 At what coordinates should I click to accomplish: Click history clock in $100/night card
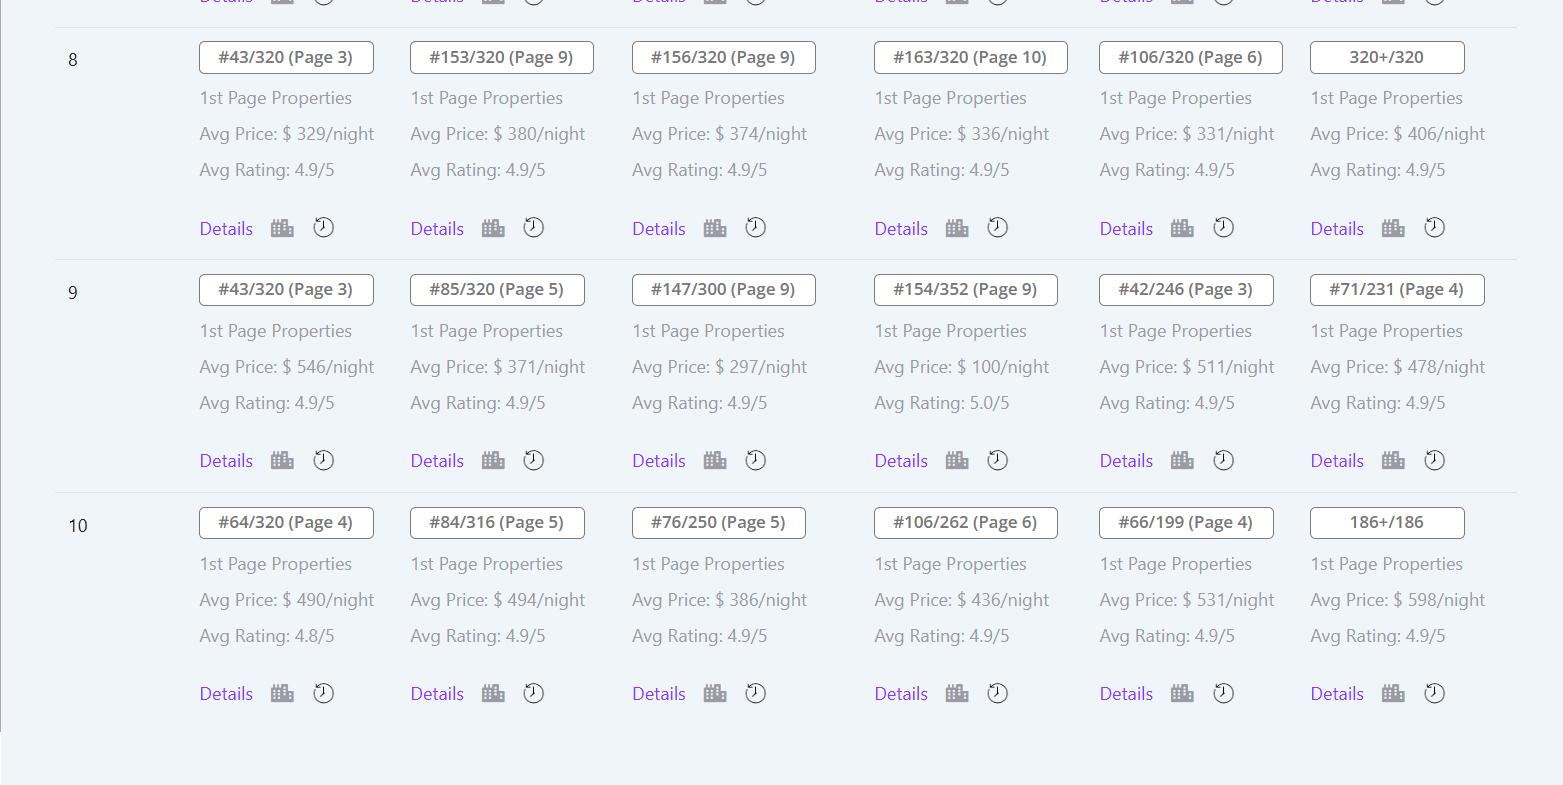(998, 460)
